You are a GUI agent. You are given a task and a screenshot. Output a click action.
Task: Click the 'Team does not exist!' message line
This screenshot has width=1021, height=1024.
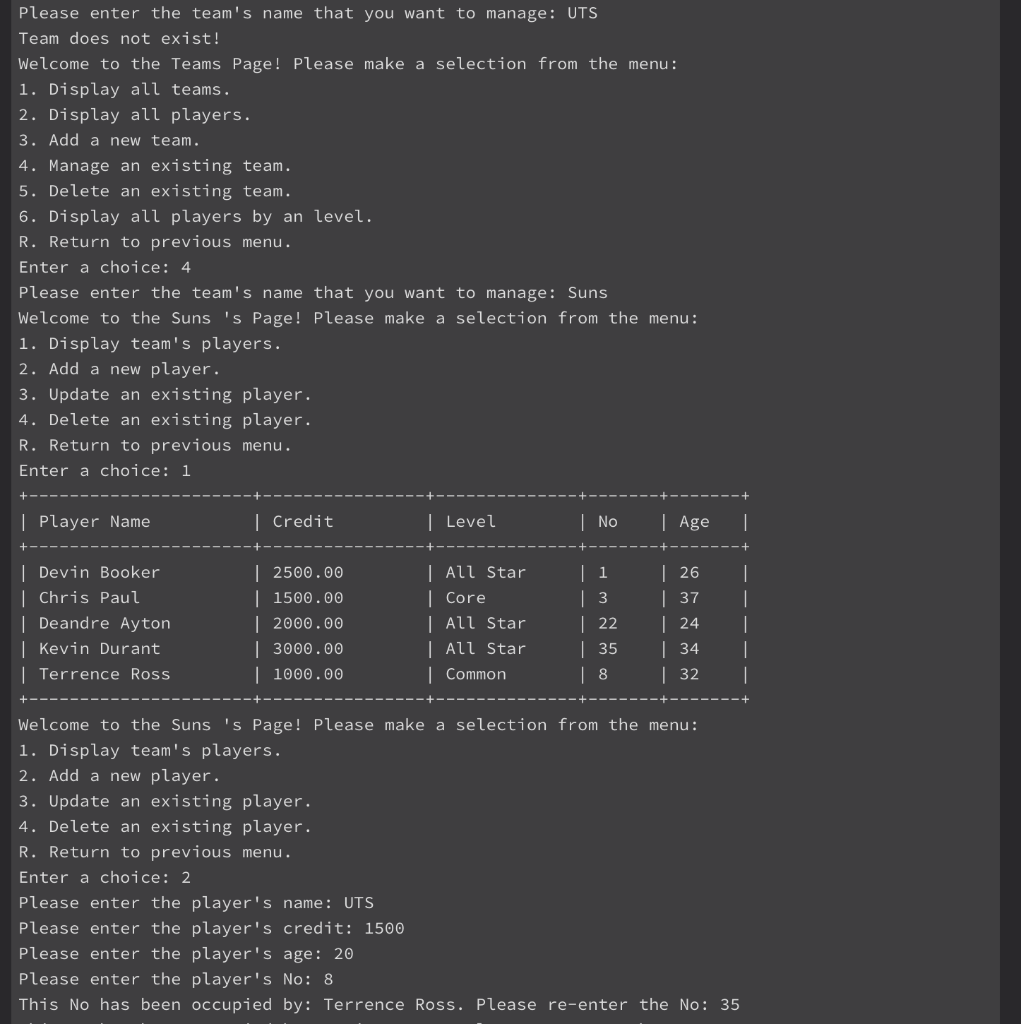coord(120,39)
